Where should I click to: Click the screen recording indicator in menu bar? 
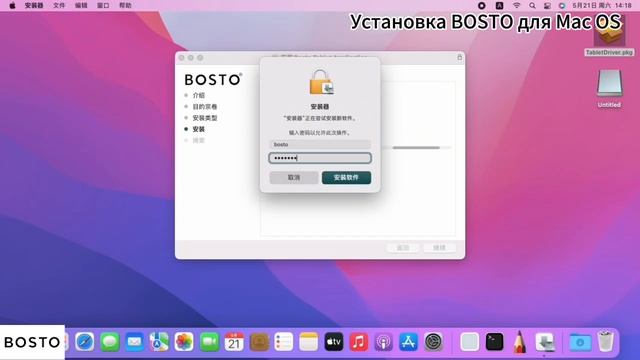point(482,5)
